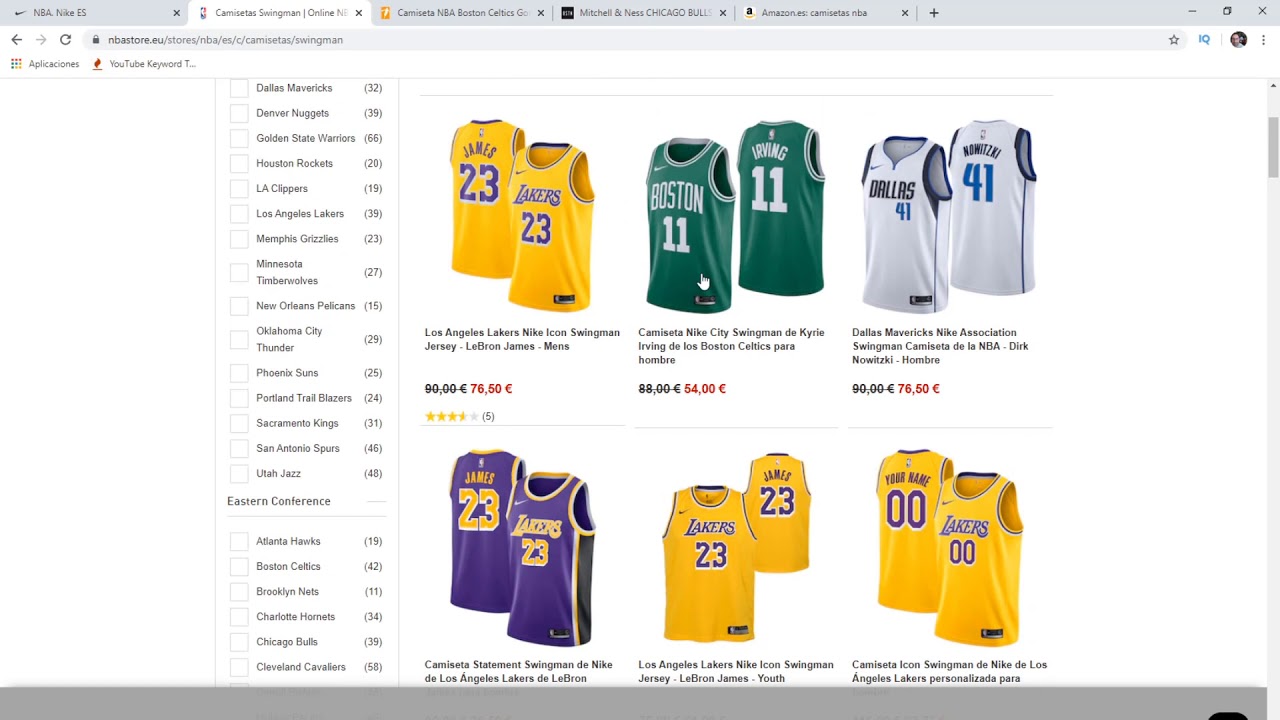Screen dimensions: 1280x720
Task: Switch to the Mitchell & Ness CHICAGO BULLS tab
Action: pyautogui.click(x=645, y=13)
